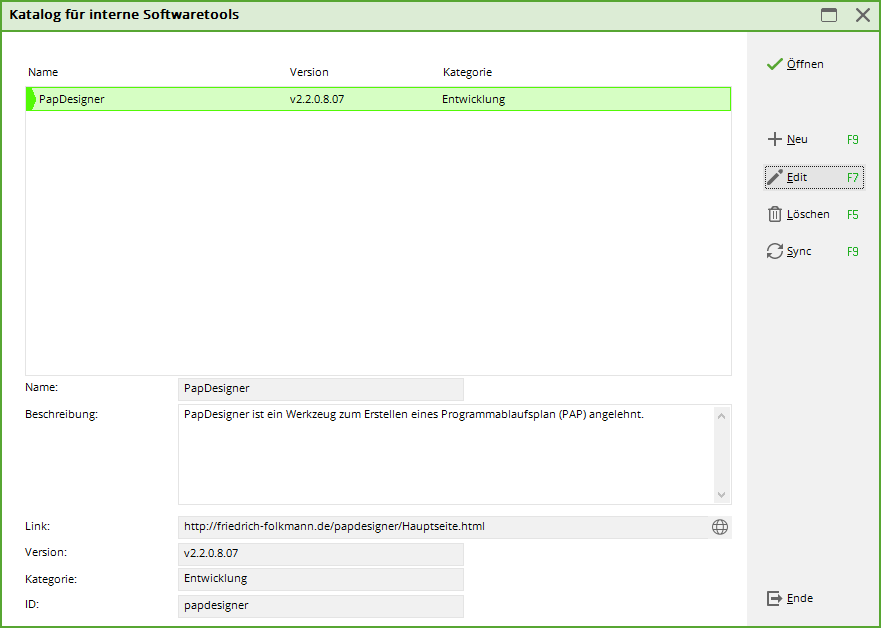The image size is (881, 628).
Task: Click the Neu button label
Action: point(797,139)
